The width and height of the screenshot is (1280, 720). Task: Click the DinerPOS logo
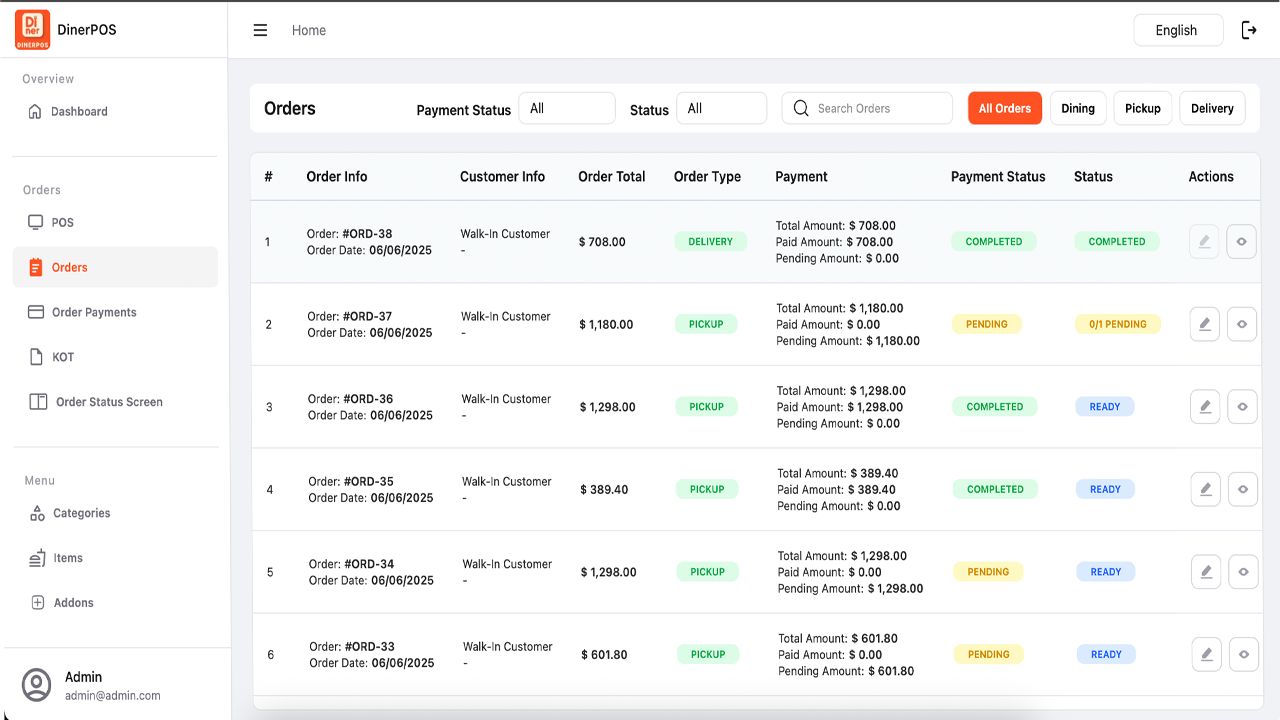(32, 30)
